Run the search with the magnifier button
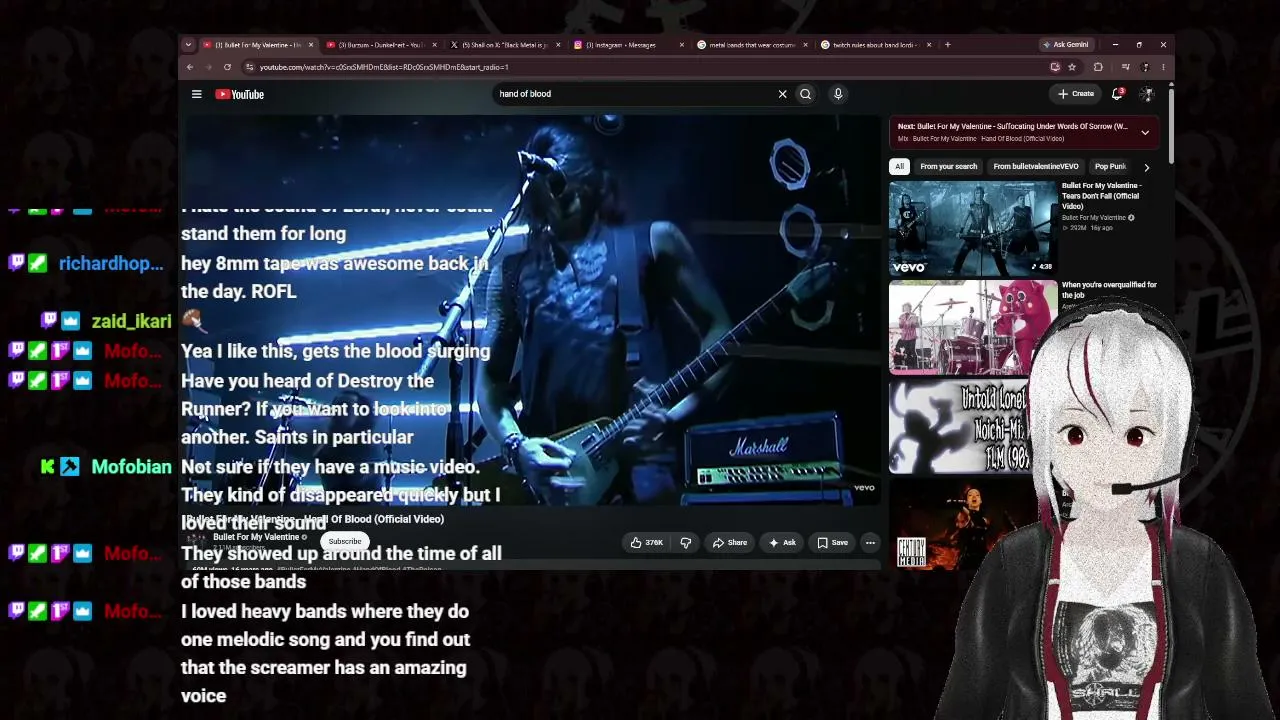Viewport: 1280px width, 720px height. pos(805,94)
